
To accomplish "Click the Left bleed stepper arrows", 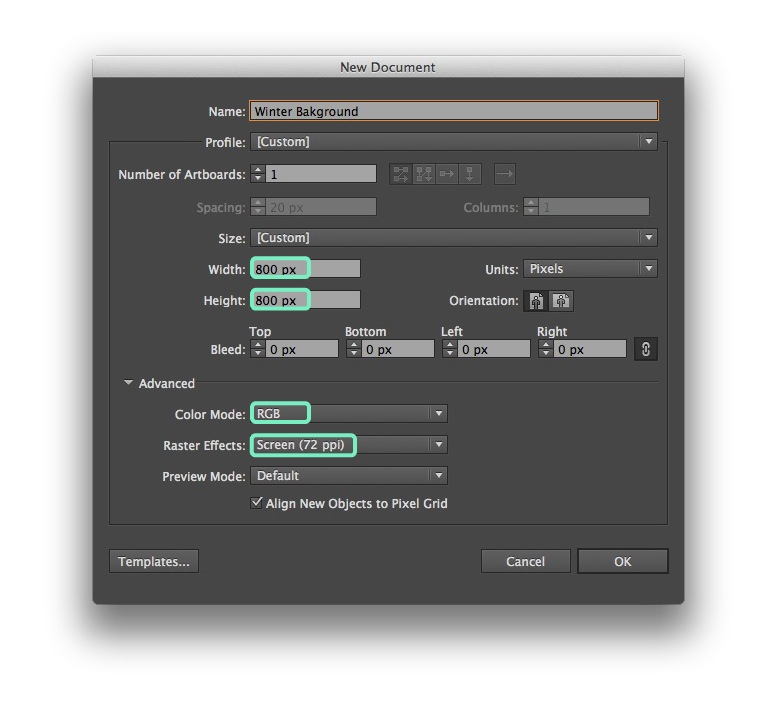I will click(449, 349).
